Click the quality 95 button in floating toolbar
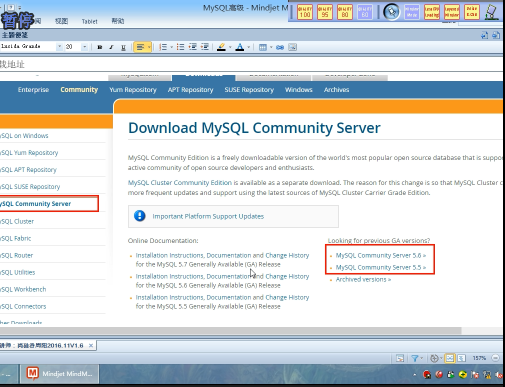The image size is (505, 387). [x=325, y=12]
